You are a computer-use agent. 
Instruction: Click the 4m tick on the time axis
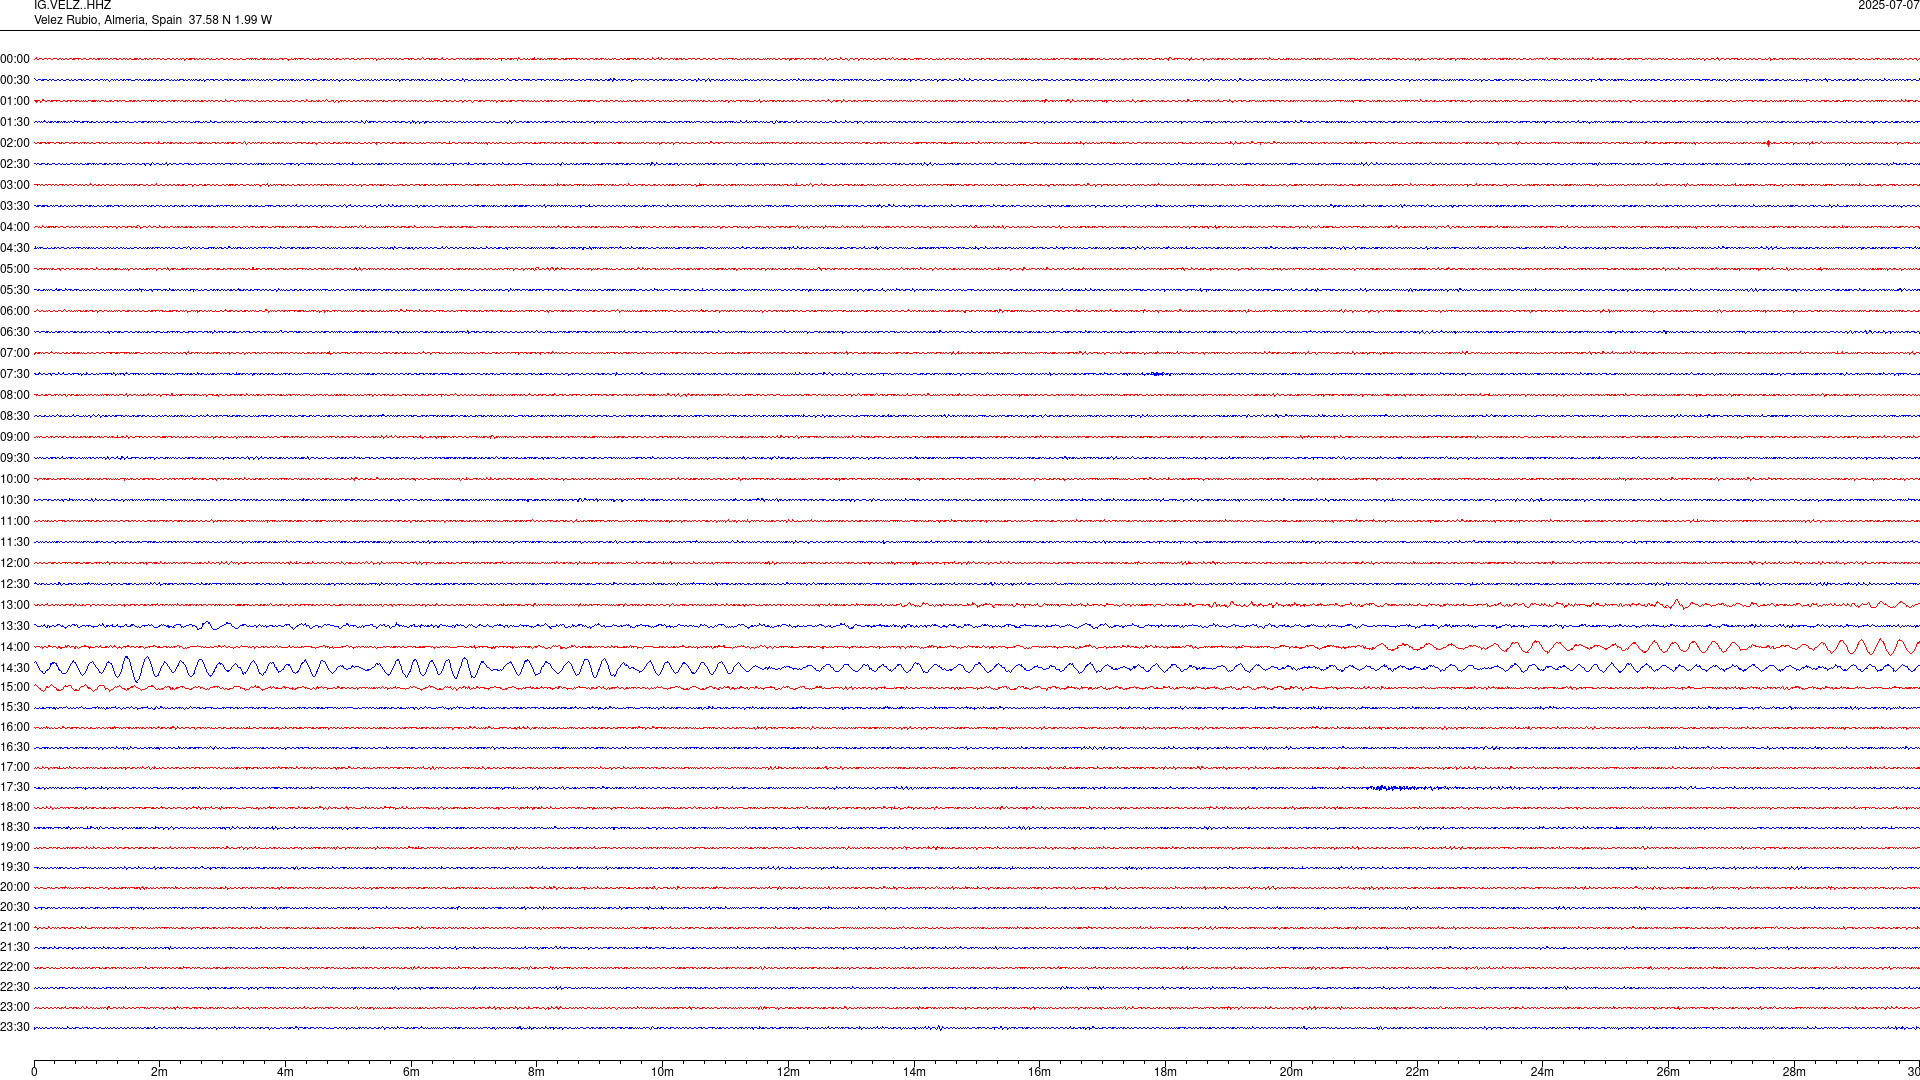[x=285, y=1072]
